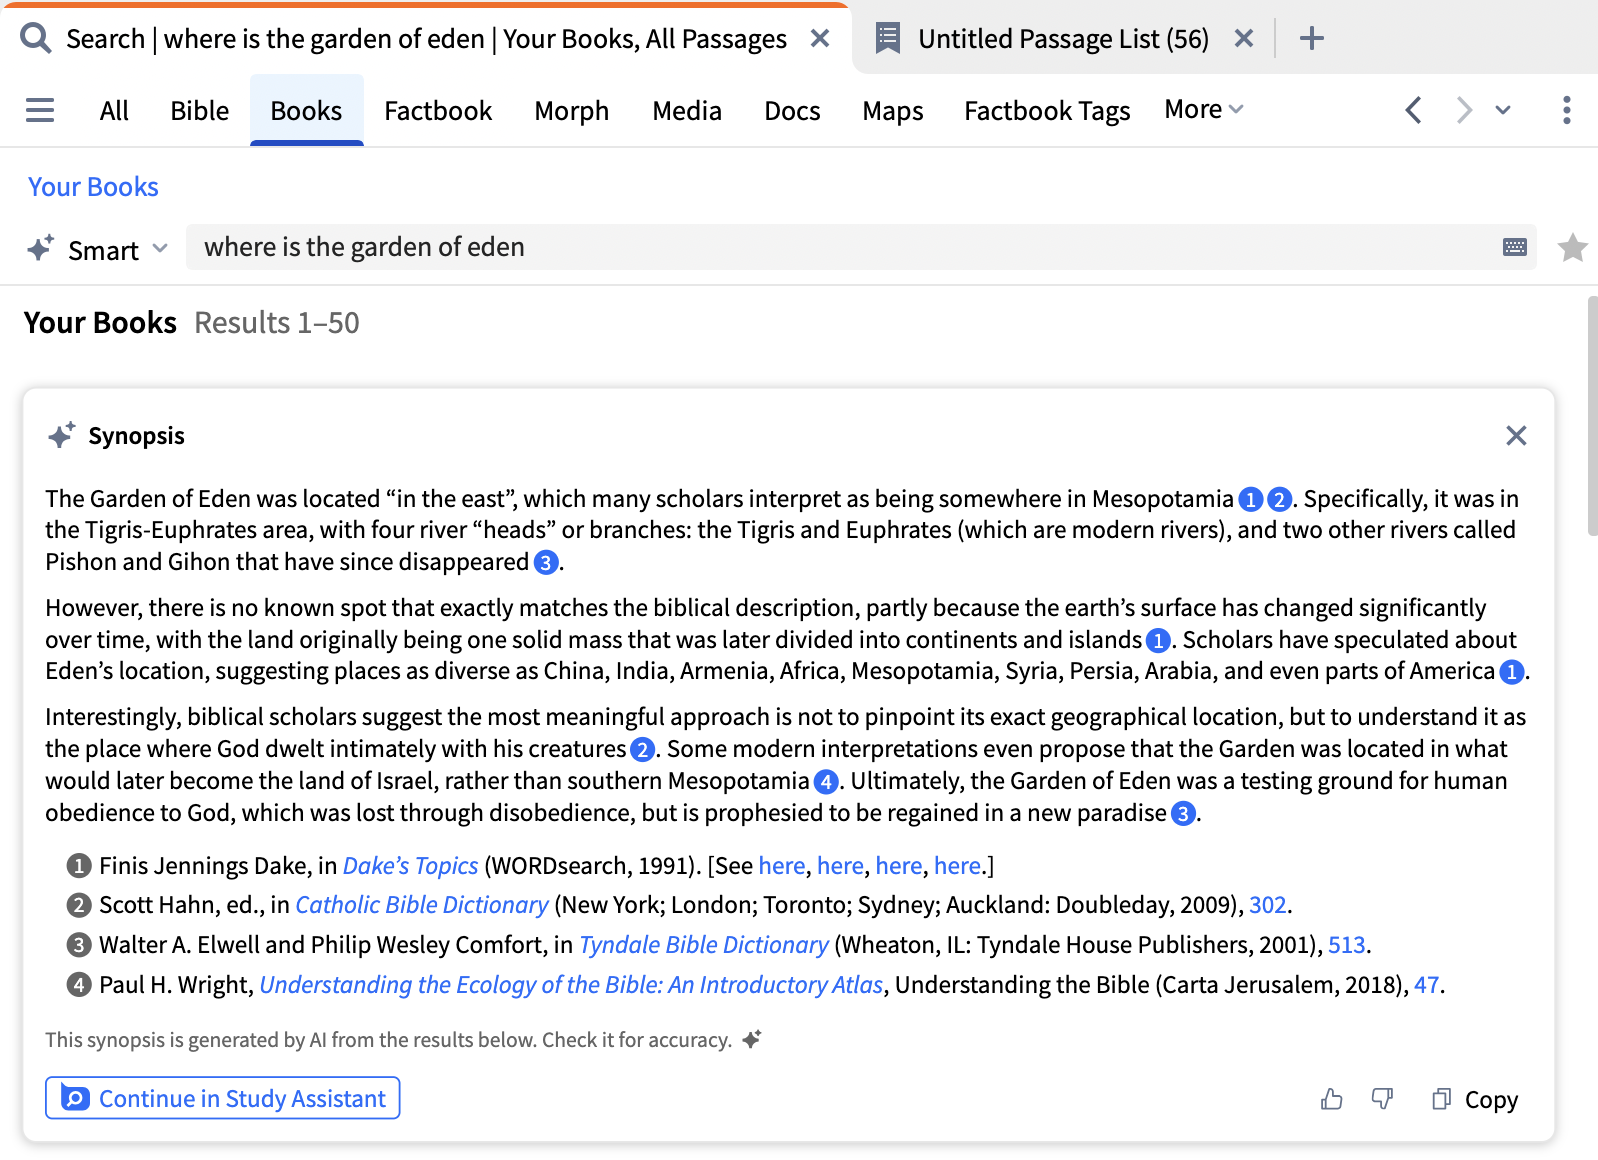Expand the navigation history dropdown
The height and width of the screenshot is (1160, 1598).
1503,110
